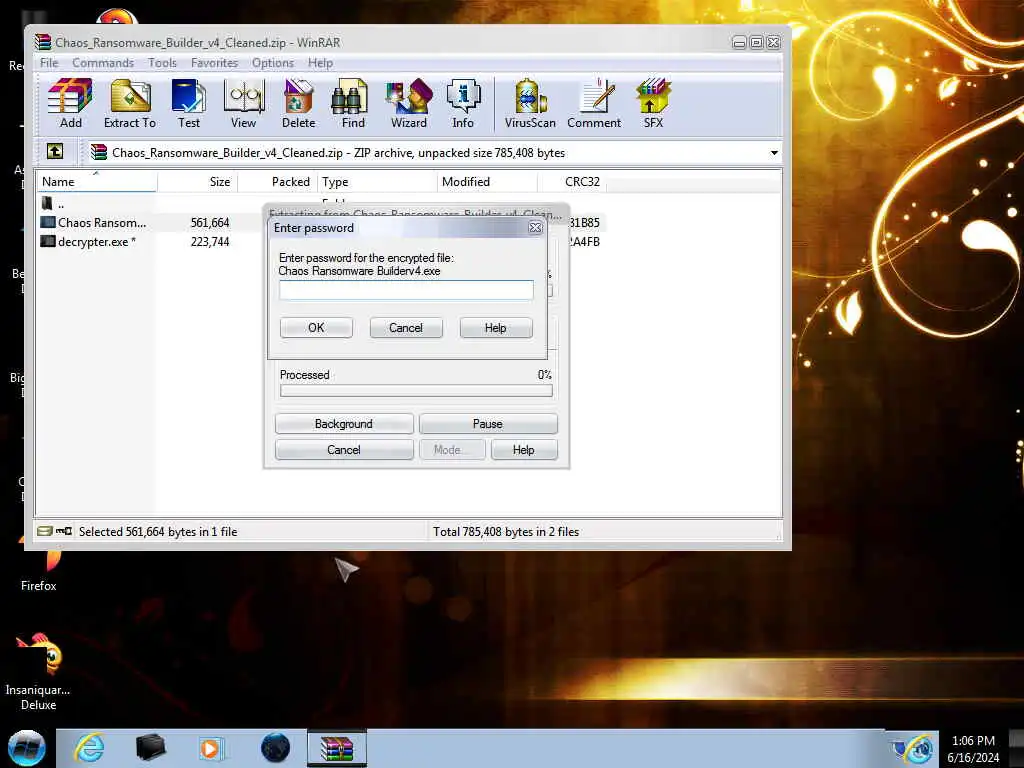Click the Extract To toolbar icon

[130, 103]
